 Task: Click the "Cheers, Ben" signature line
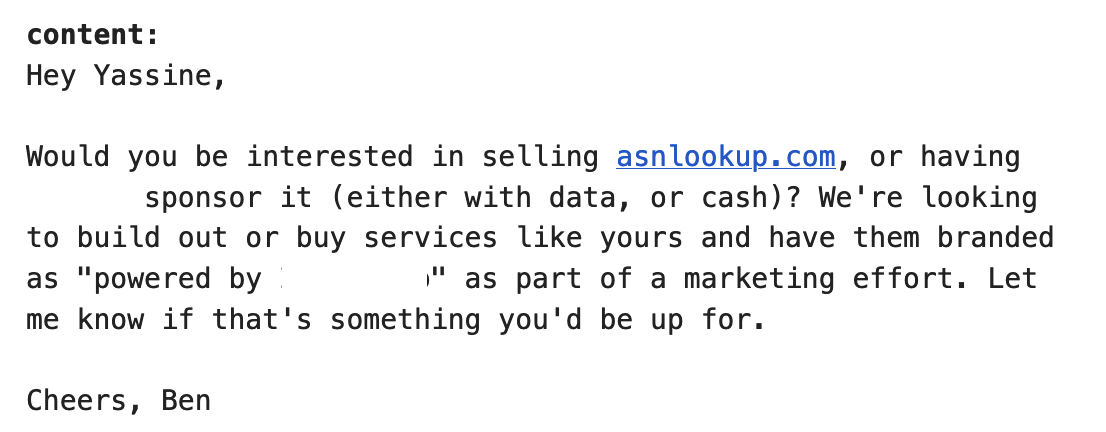tap(118, 401)
